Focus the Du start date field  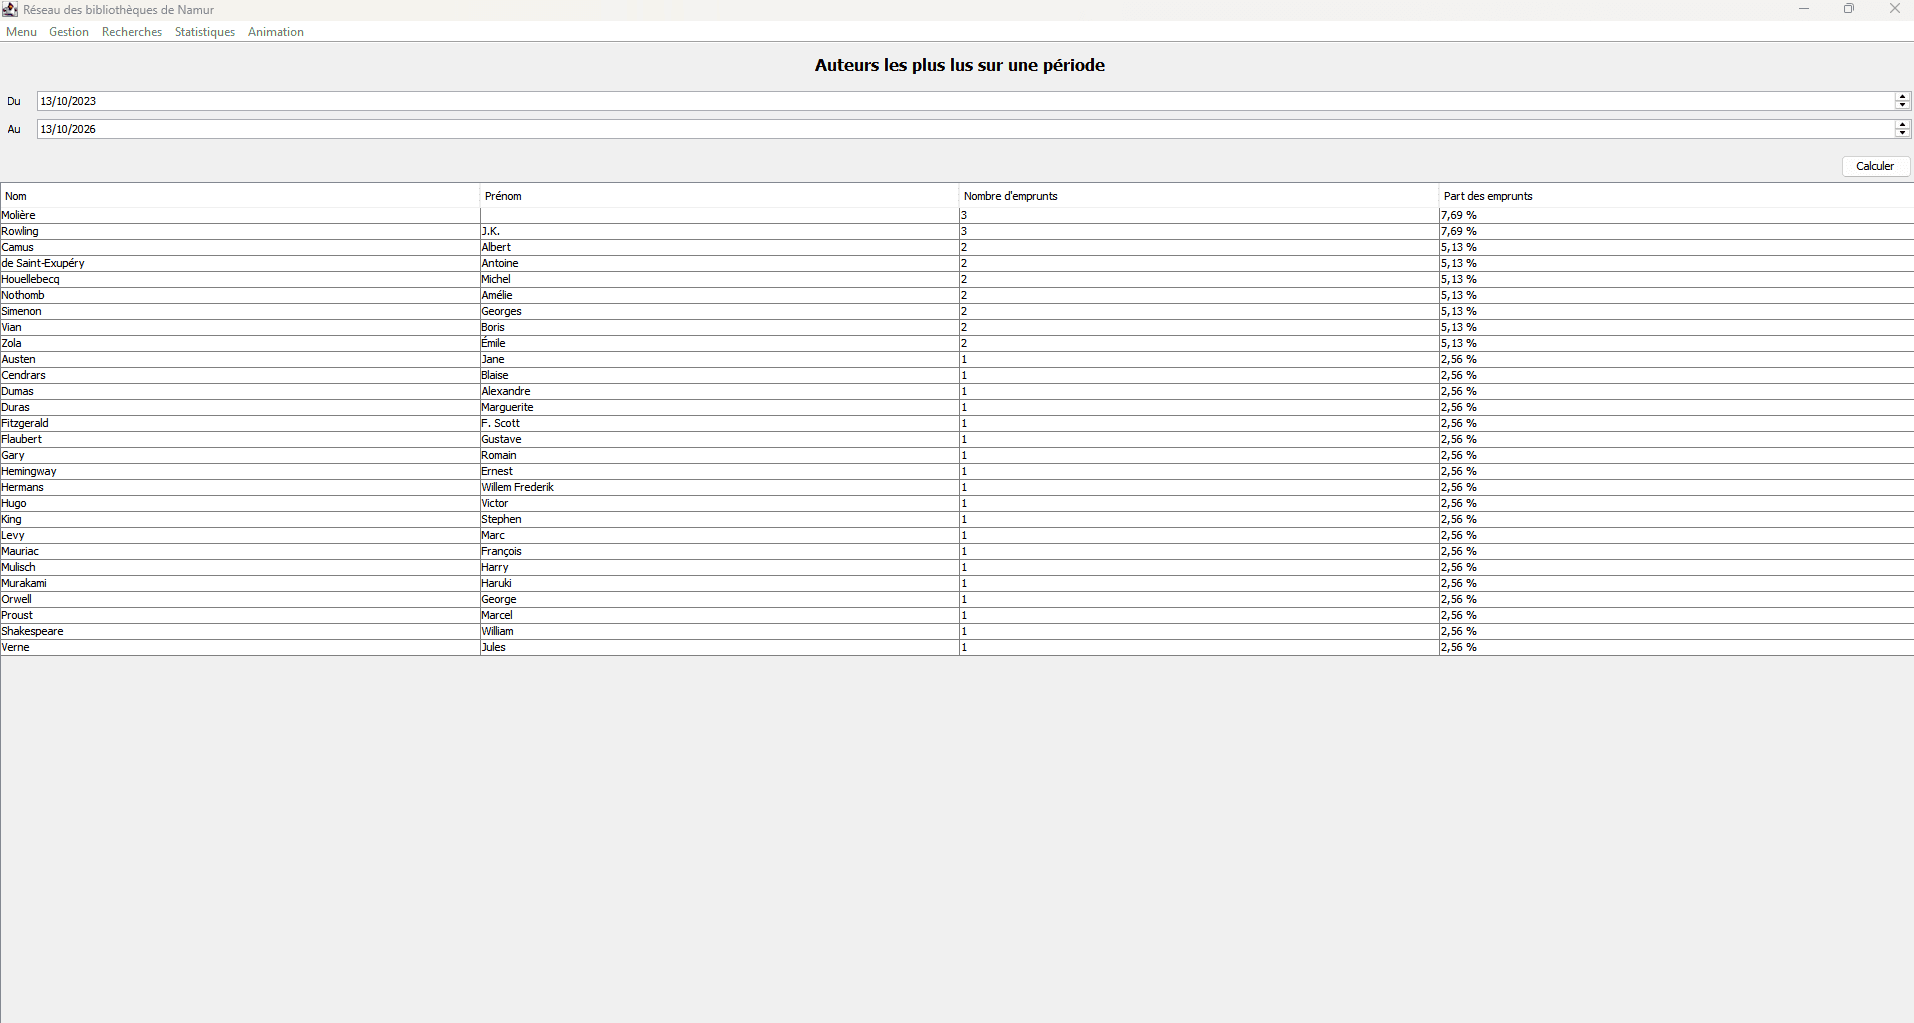click(965, 101)
